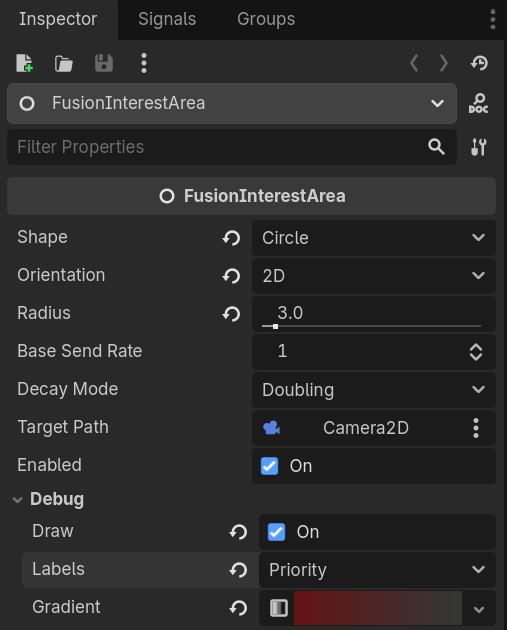This screenshot has width=507, height=630.
Task: Click the Radius value field 3.0
Action: pyautogui.click(x=374, y=313)
